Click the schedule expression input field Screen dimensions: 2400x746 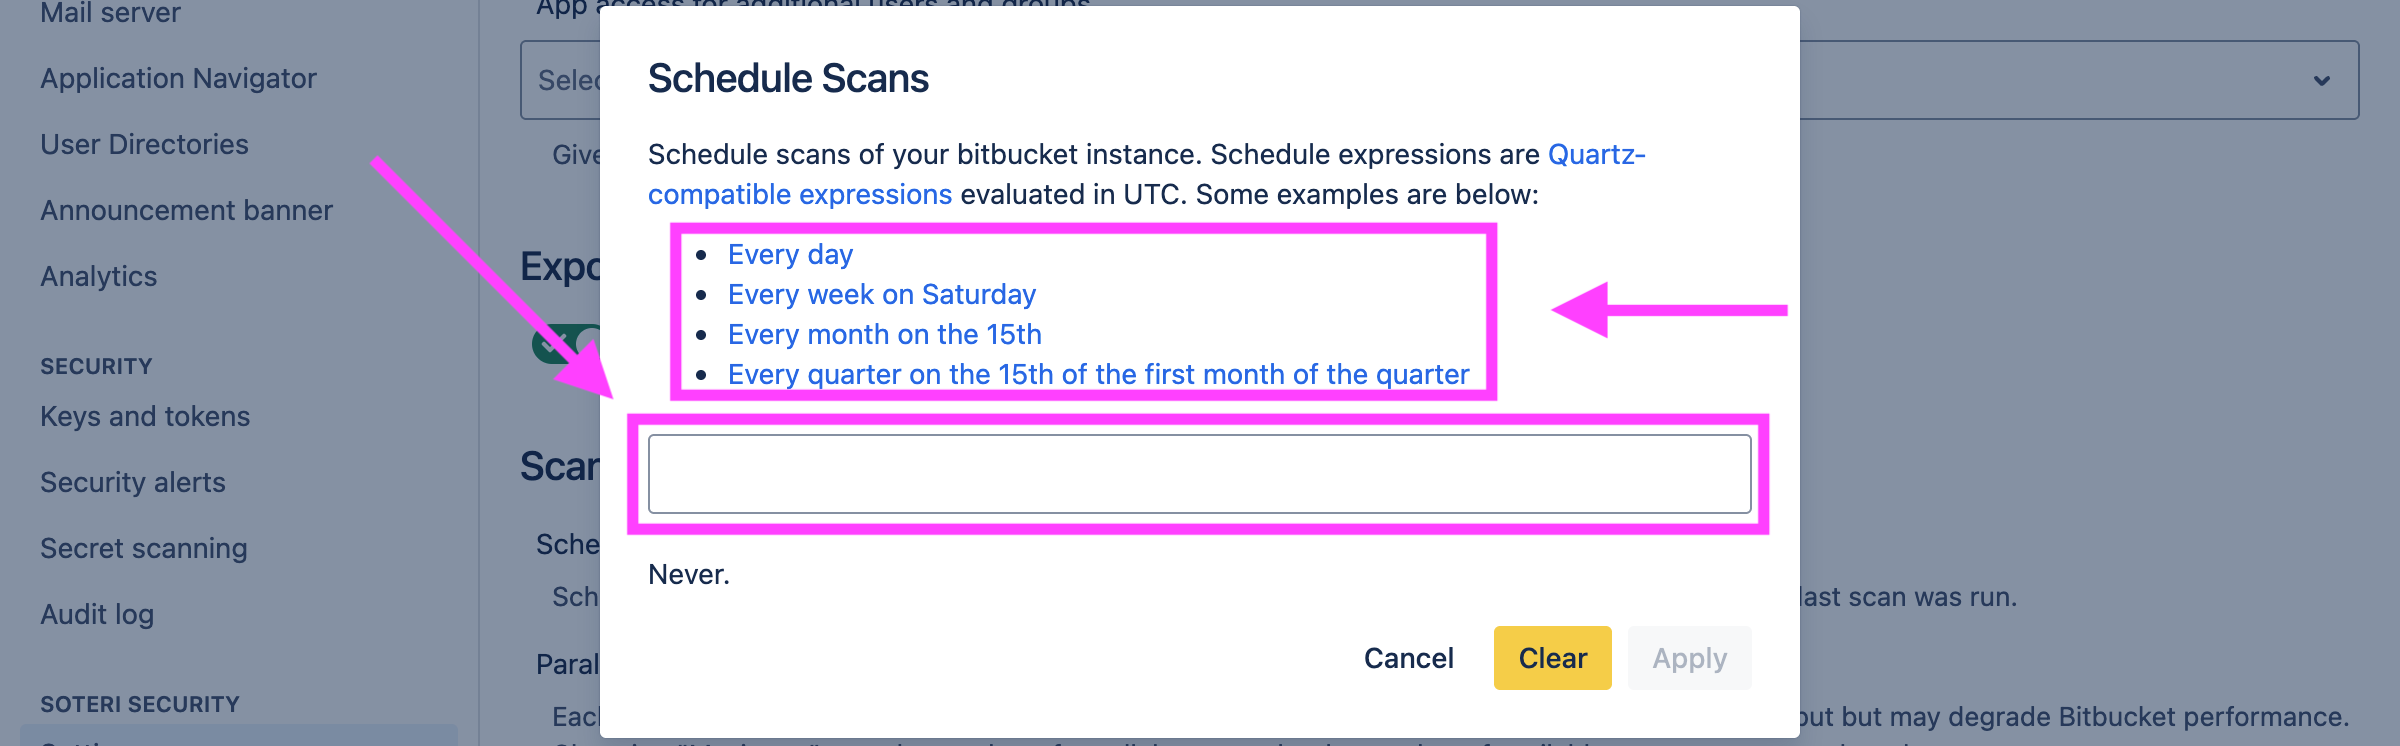(1200, 472)
